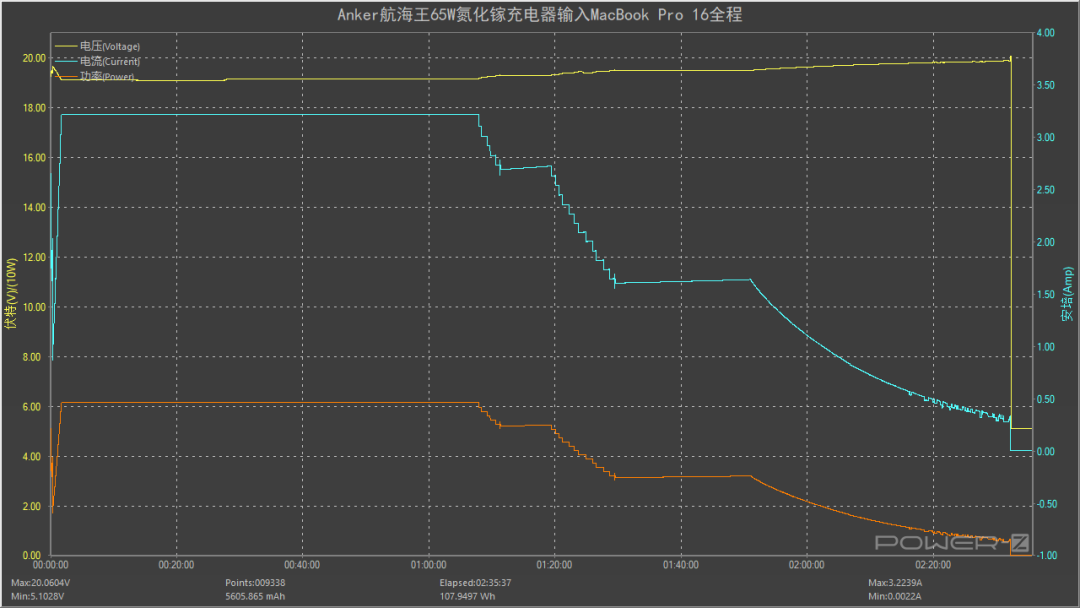Click the 18.00 left axis label
The width and height of the screenshot is (1080, 608).
[x=34, y=108]
